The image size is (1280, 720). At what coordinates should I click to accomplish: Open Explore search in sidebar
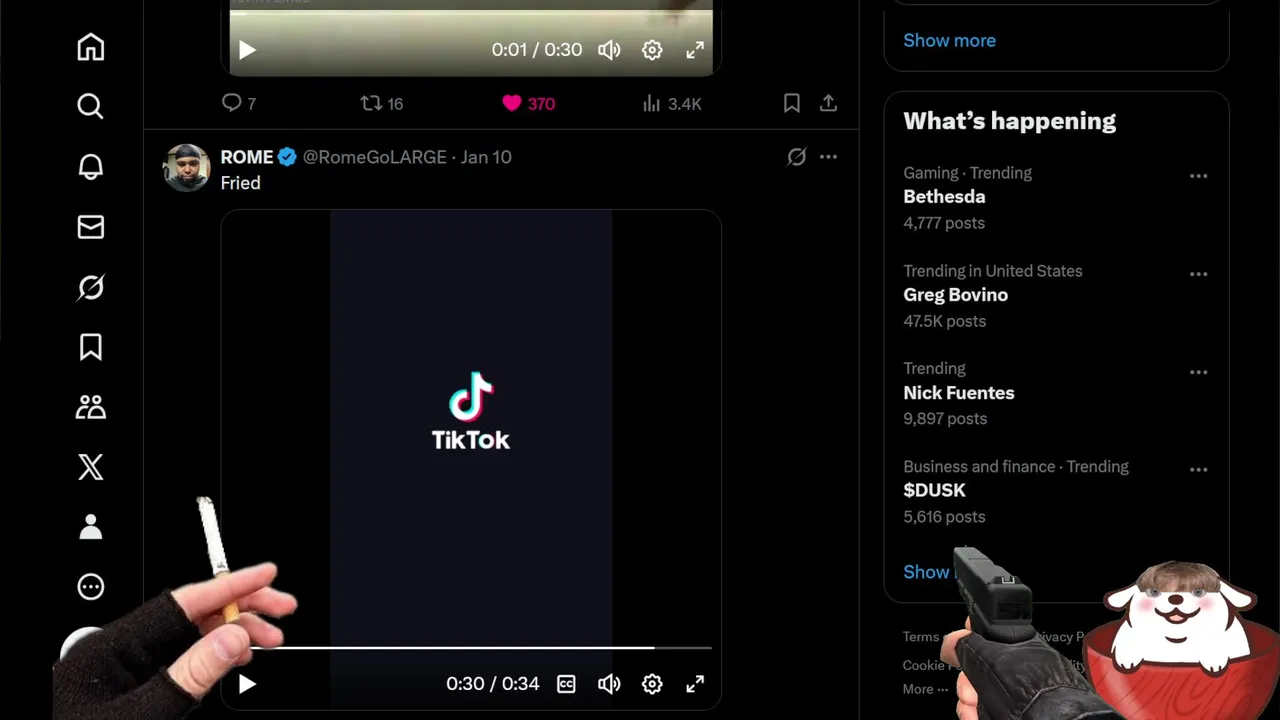91,106
